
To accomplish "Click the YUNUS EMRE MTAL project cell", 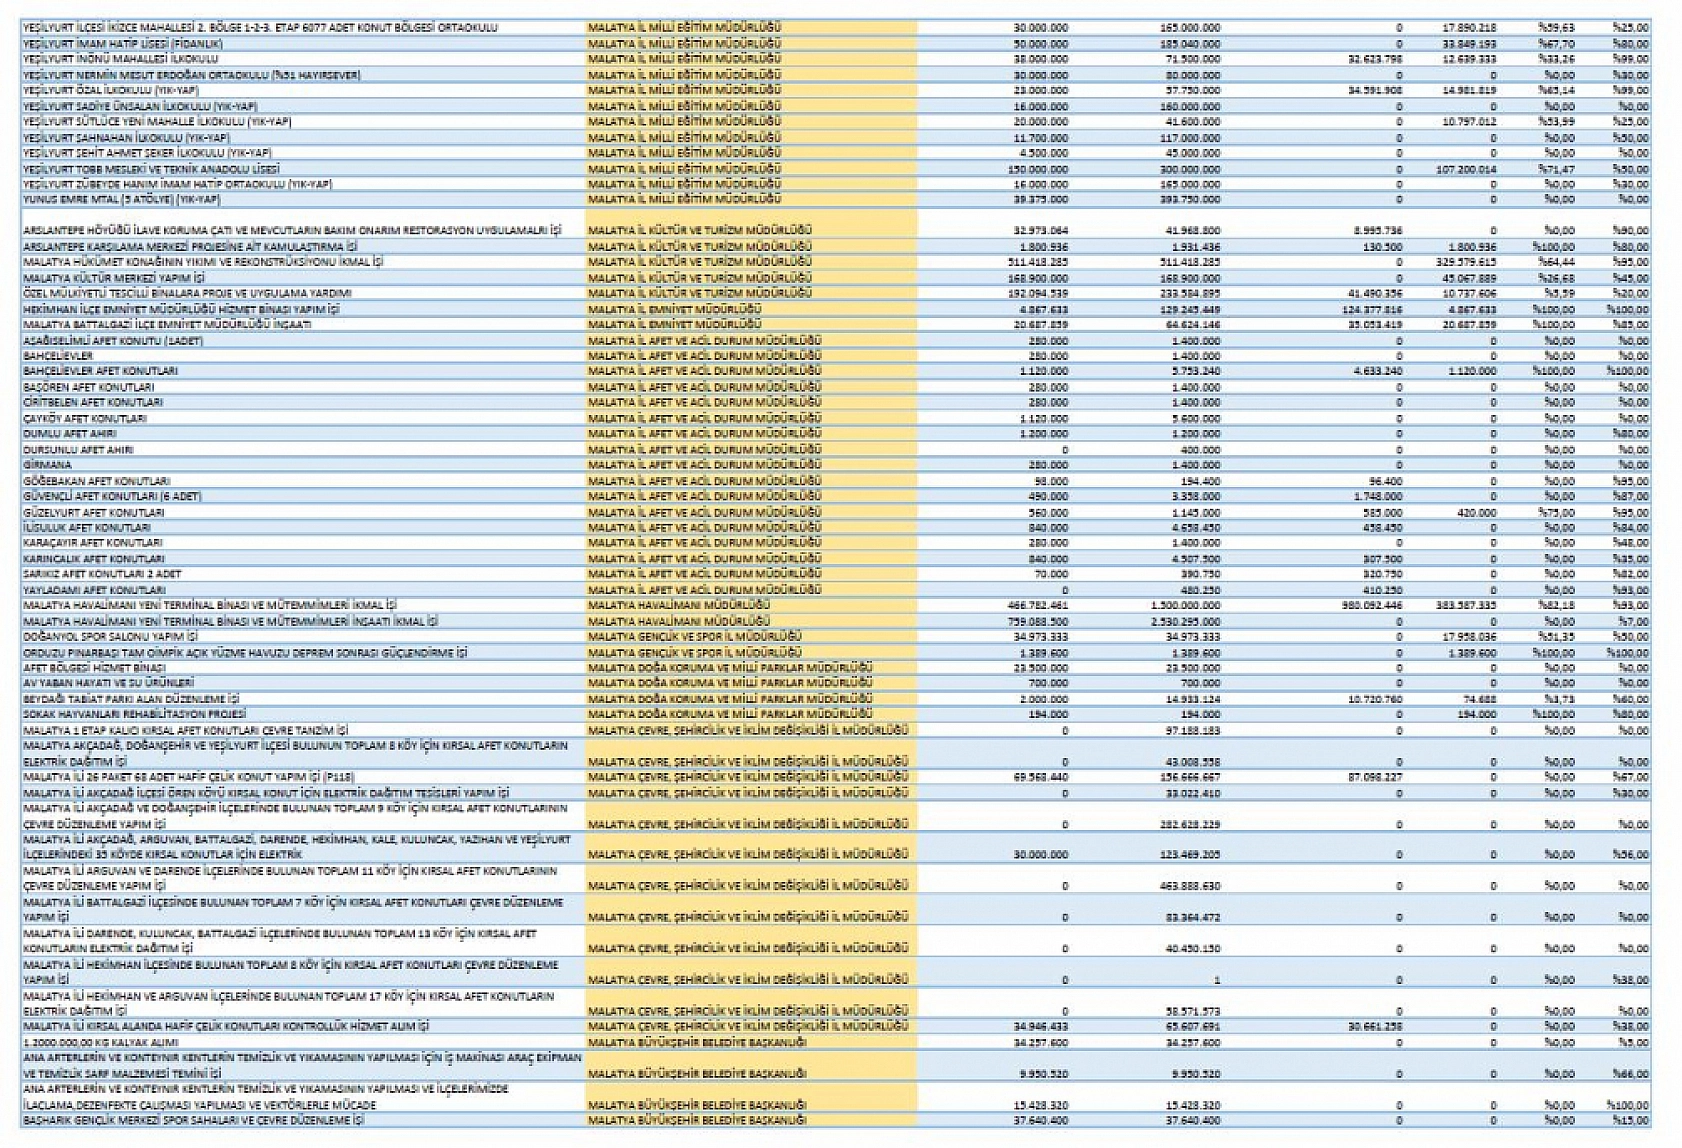I will (x=121, y=200).
